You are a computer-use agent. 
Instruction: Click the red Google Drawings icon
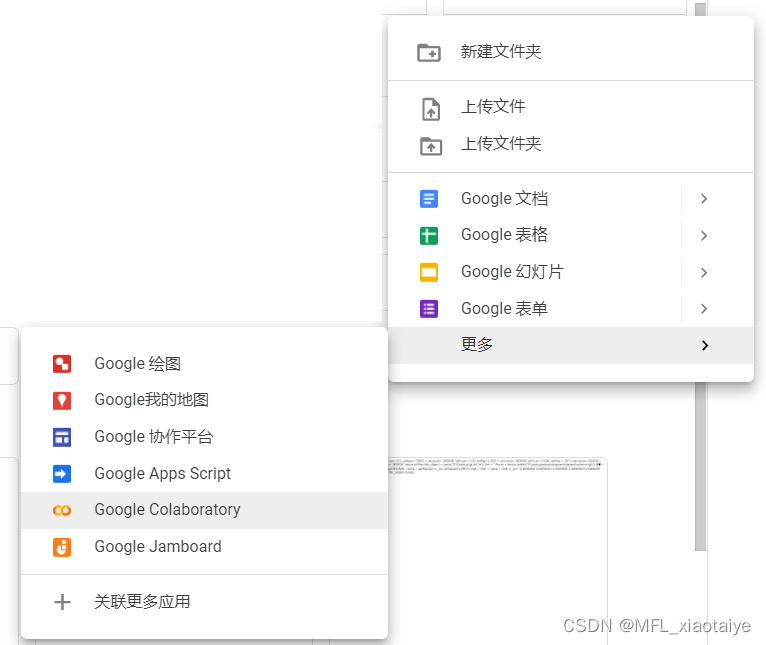pos(62,364)
